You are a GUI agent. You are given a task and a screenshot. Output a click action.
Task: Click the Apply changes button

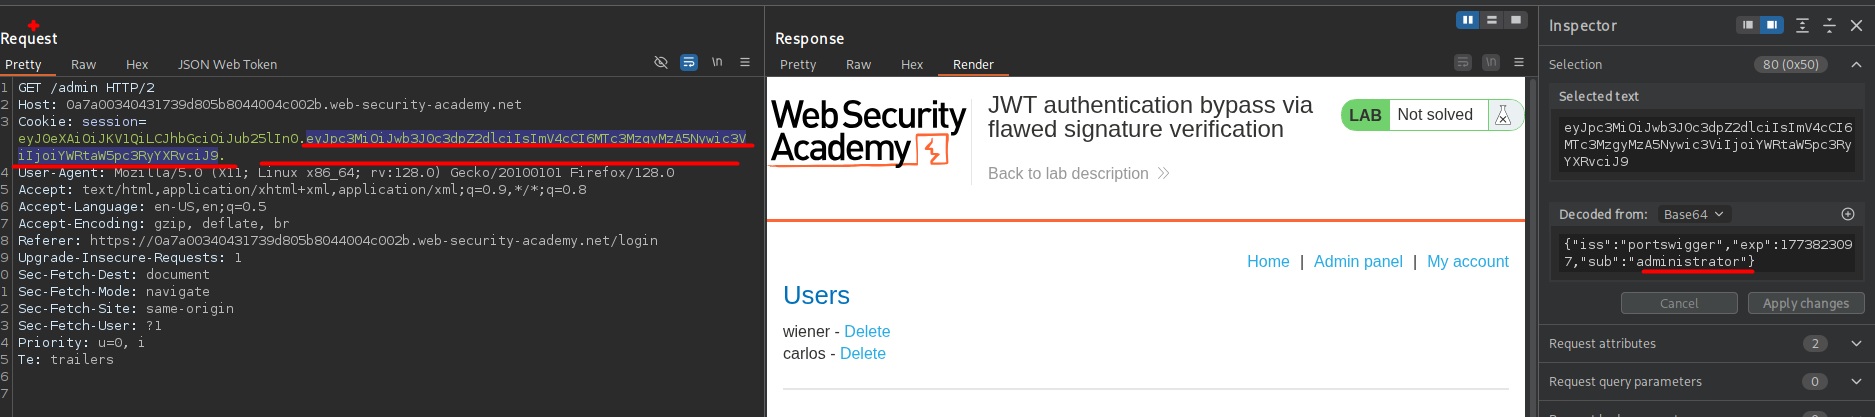pyautogui.click(x=1805, y=304)
